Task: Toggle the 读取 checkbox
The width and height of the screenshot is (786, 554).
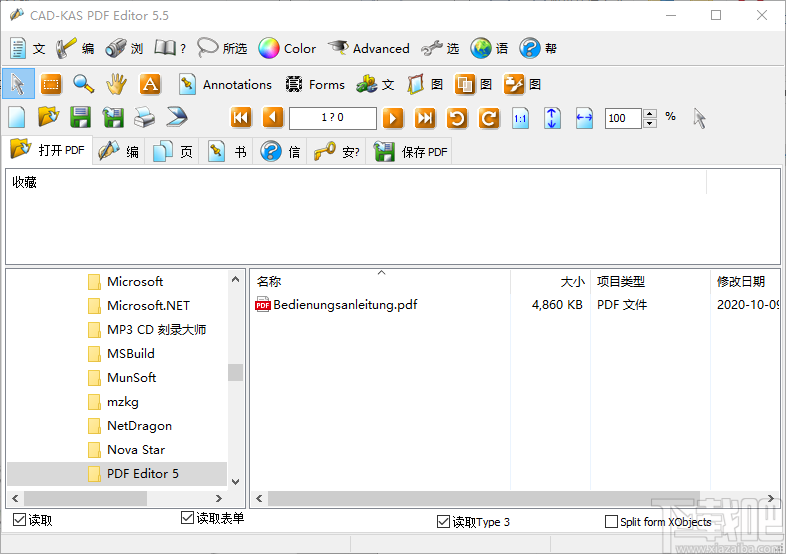Action: [19, 520]
